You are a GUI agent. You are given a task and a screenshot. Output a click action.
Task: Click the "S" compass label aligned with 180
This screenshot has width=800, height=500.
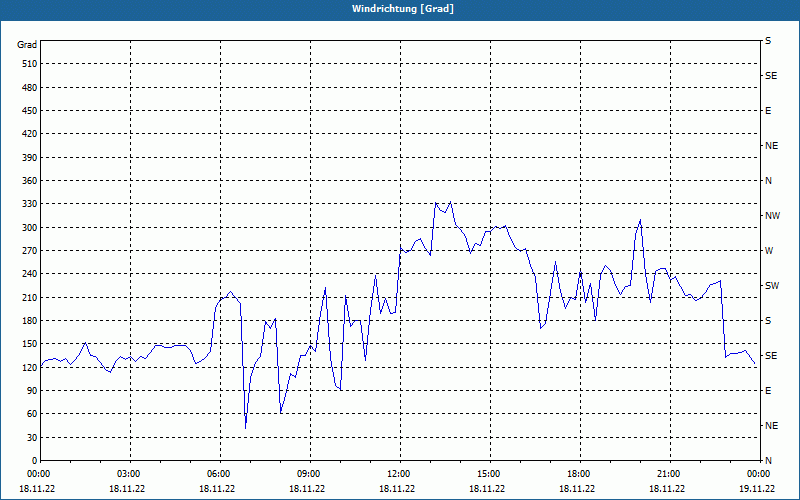tap(768, 321)
